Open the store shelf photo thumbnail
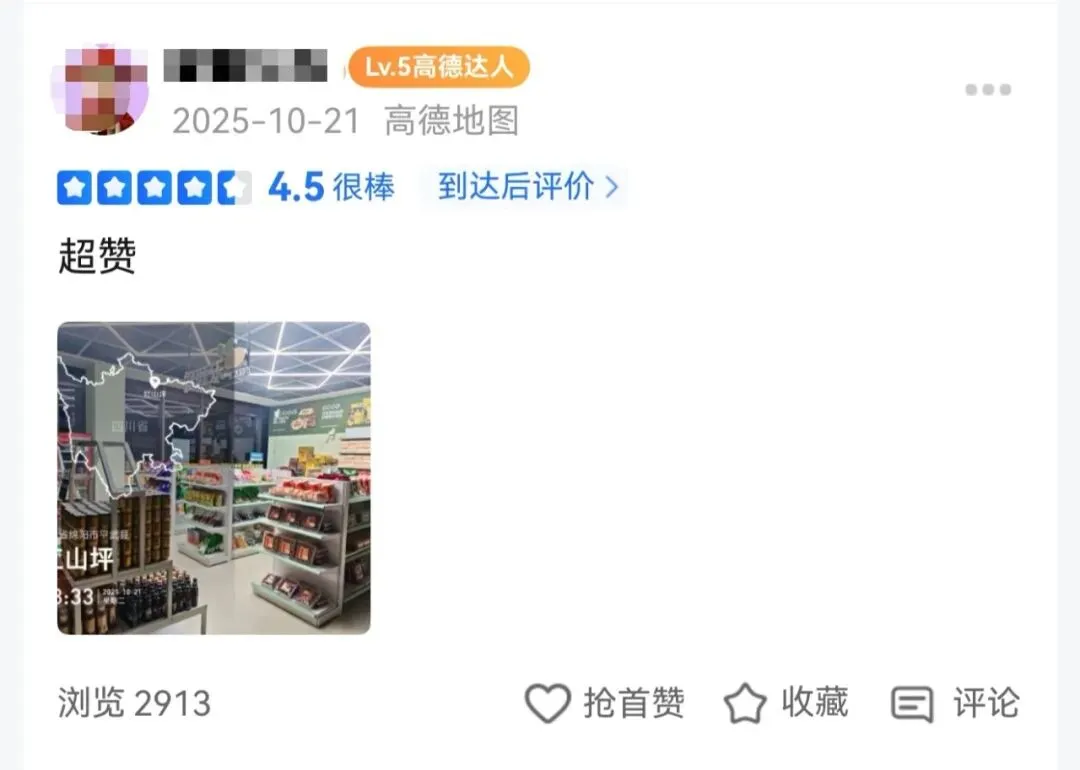Screen dimensions: 1080x770 [x=214, y=478]
